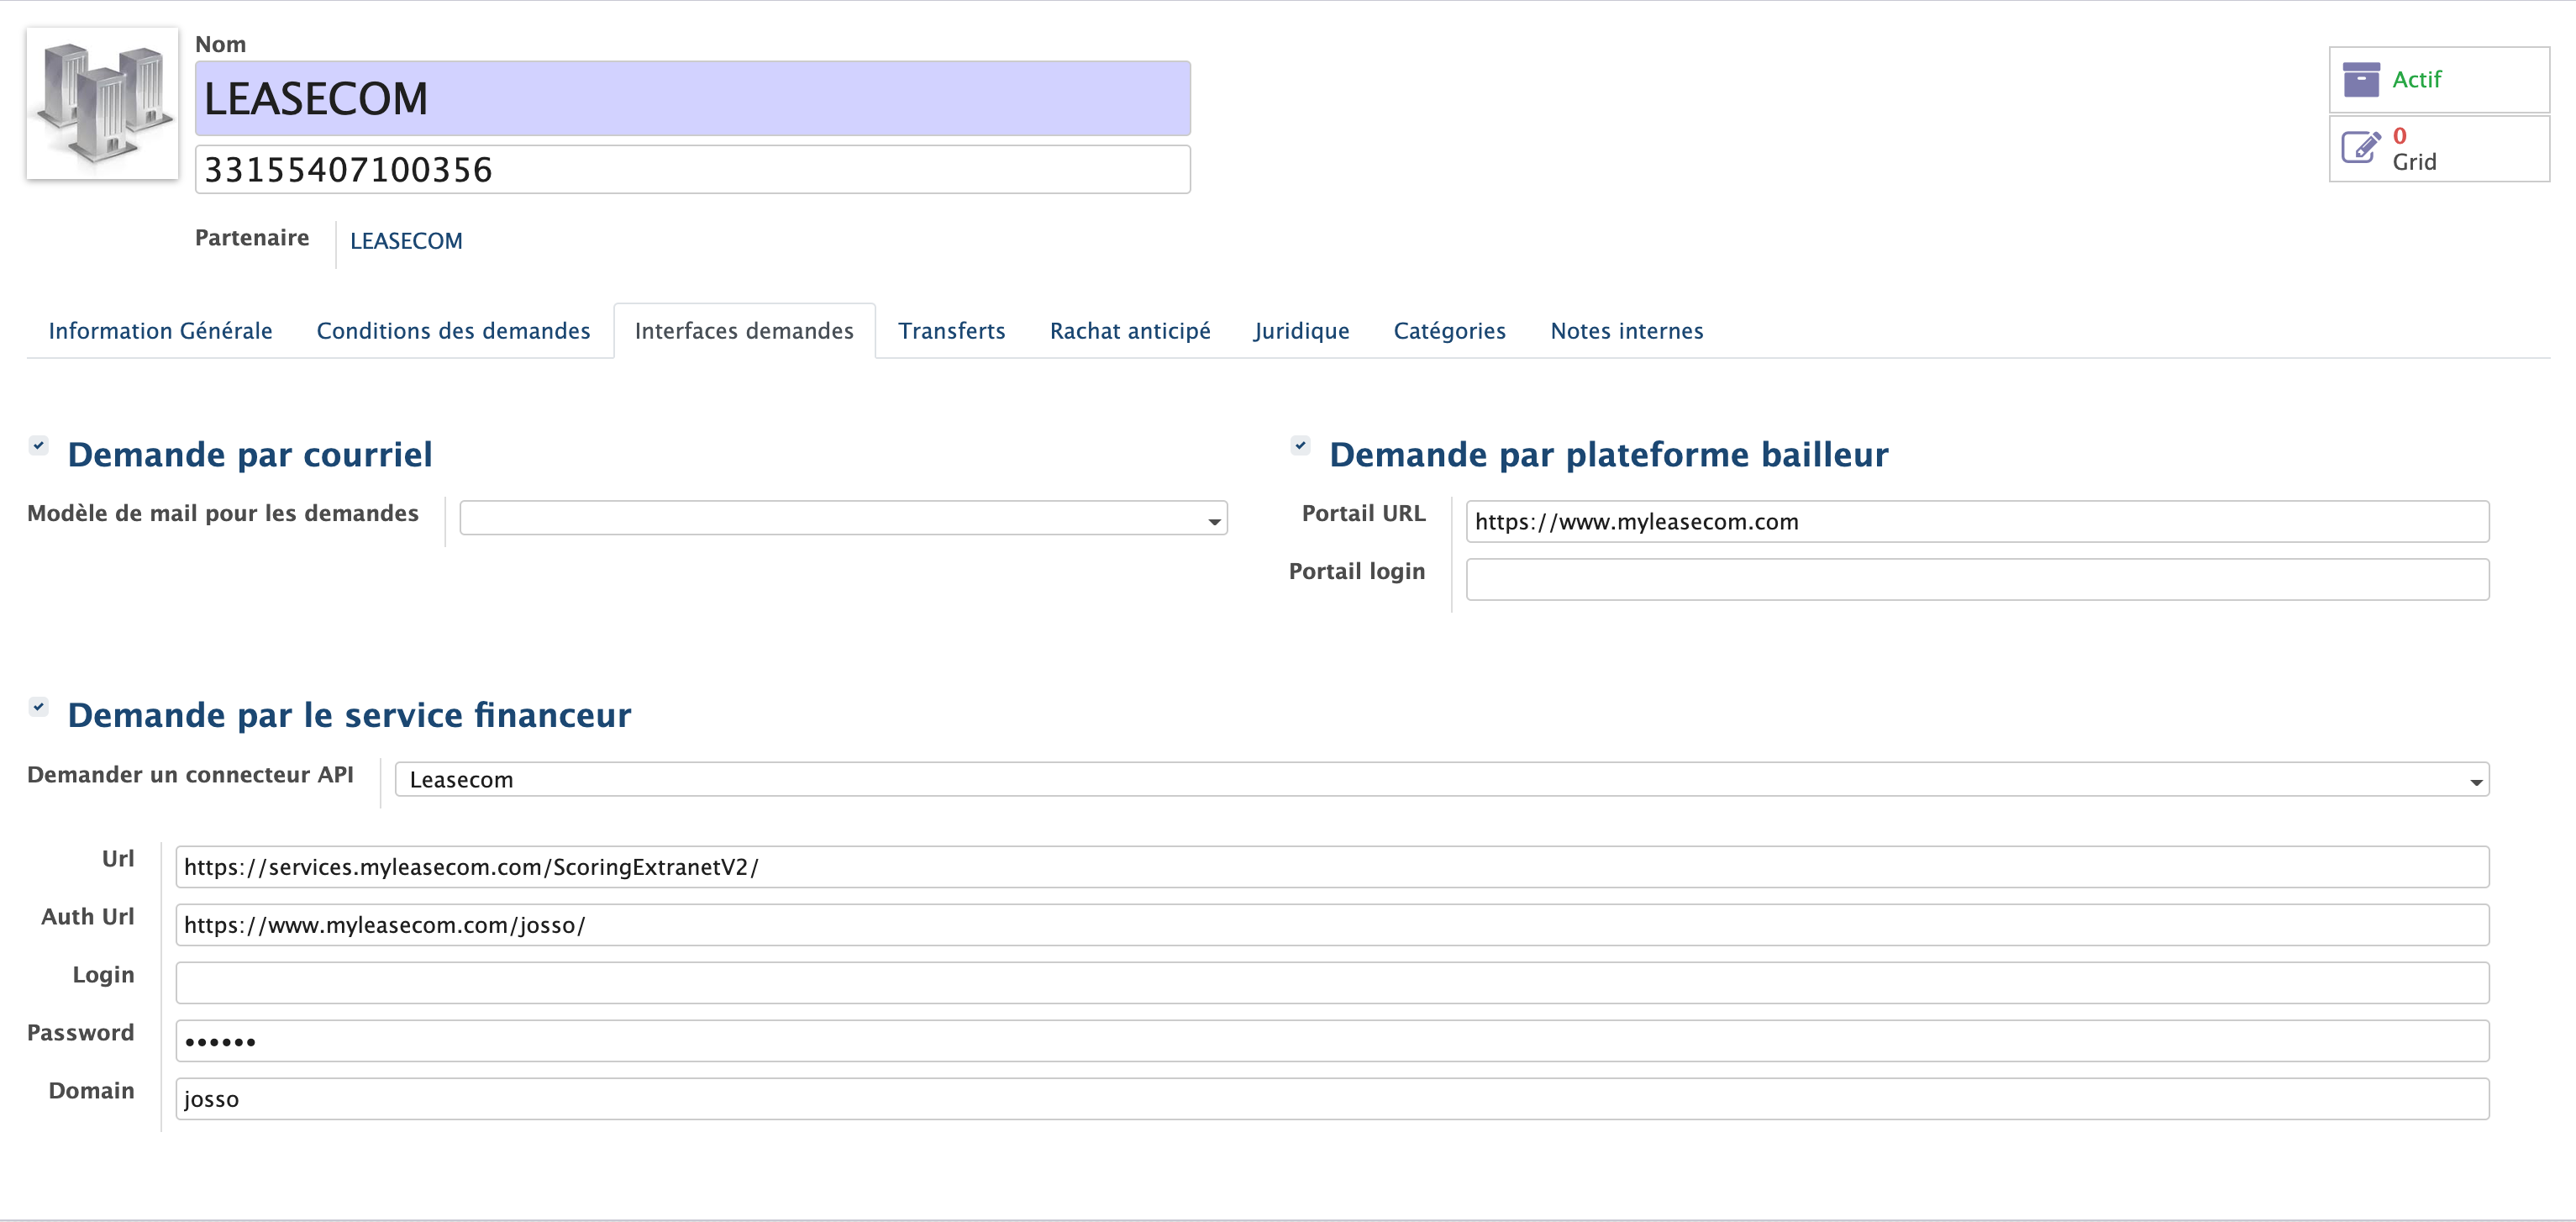
Task: Open the Catégories tab
Action: [1449, 331]
